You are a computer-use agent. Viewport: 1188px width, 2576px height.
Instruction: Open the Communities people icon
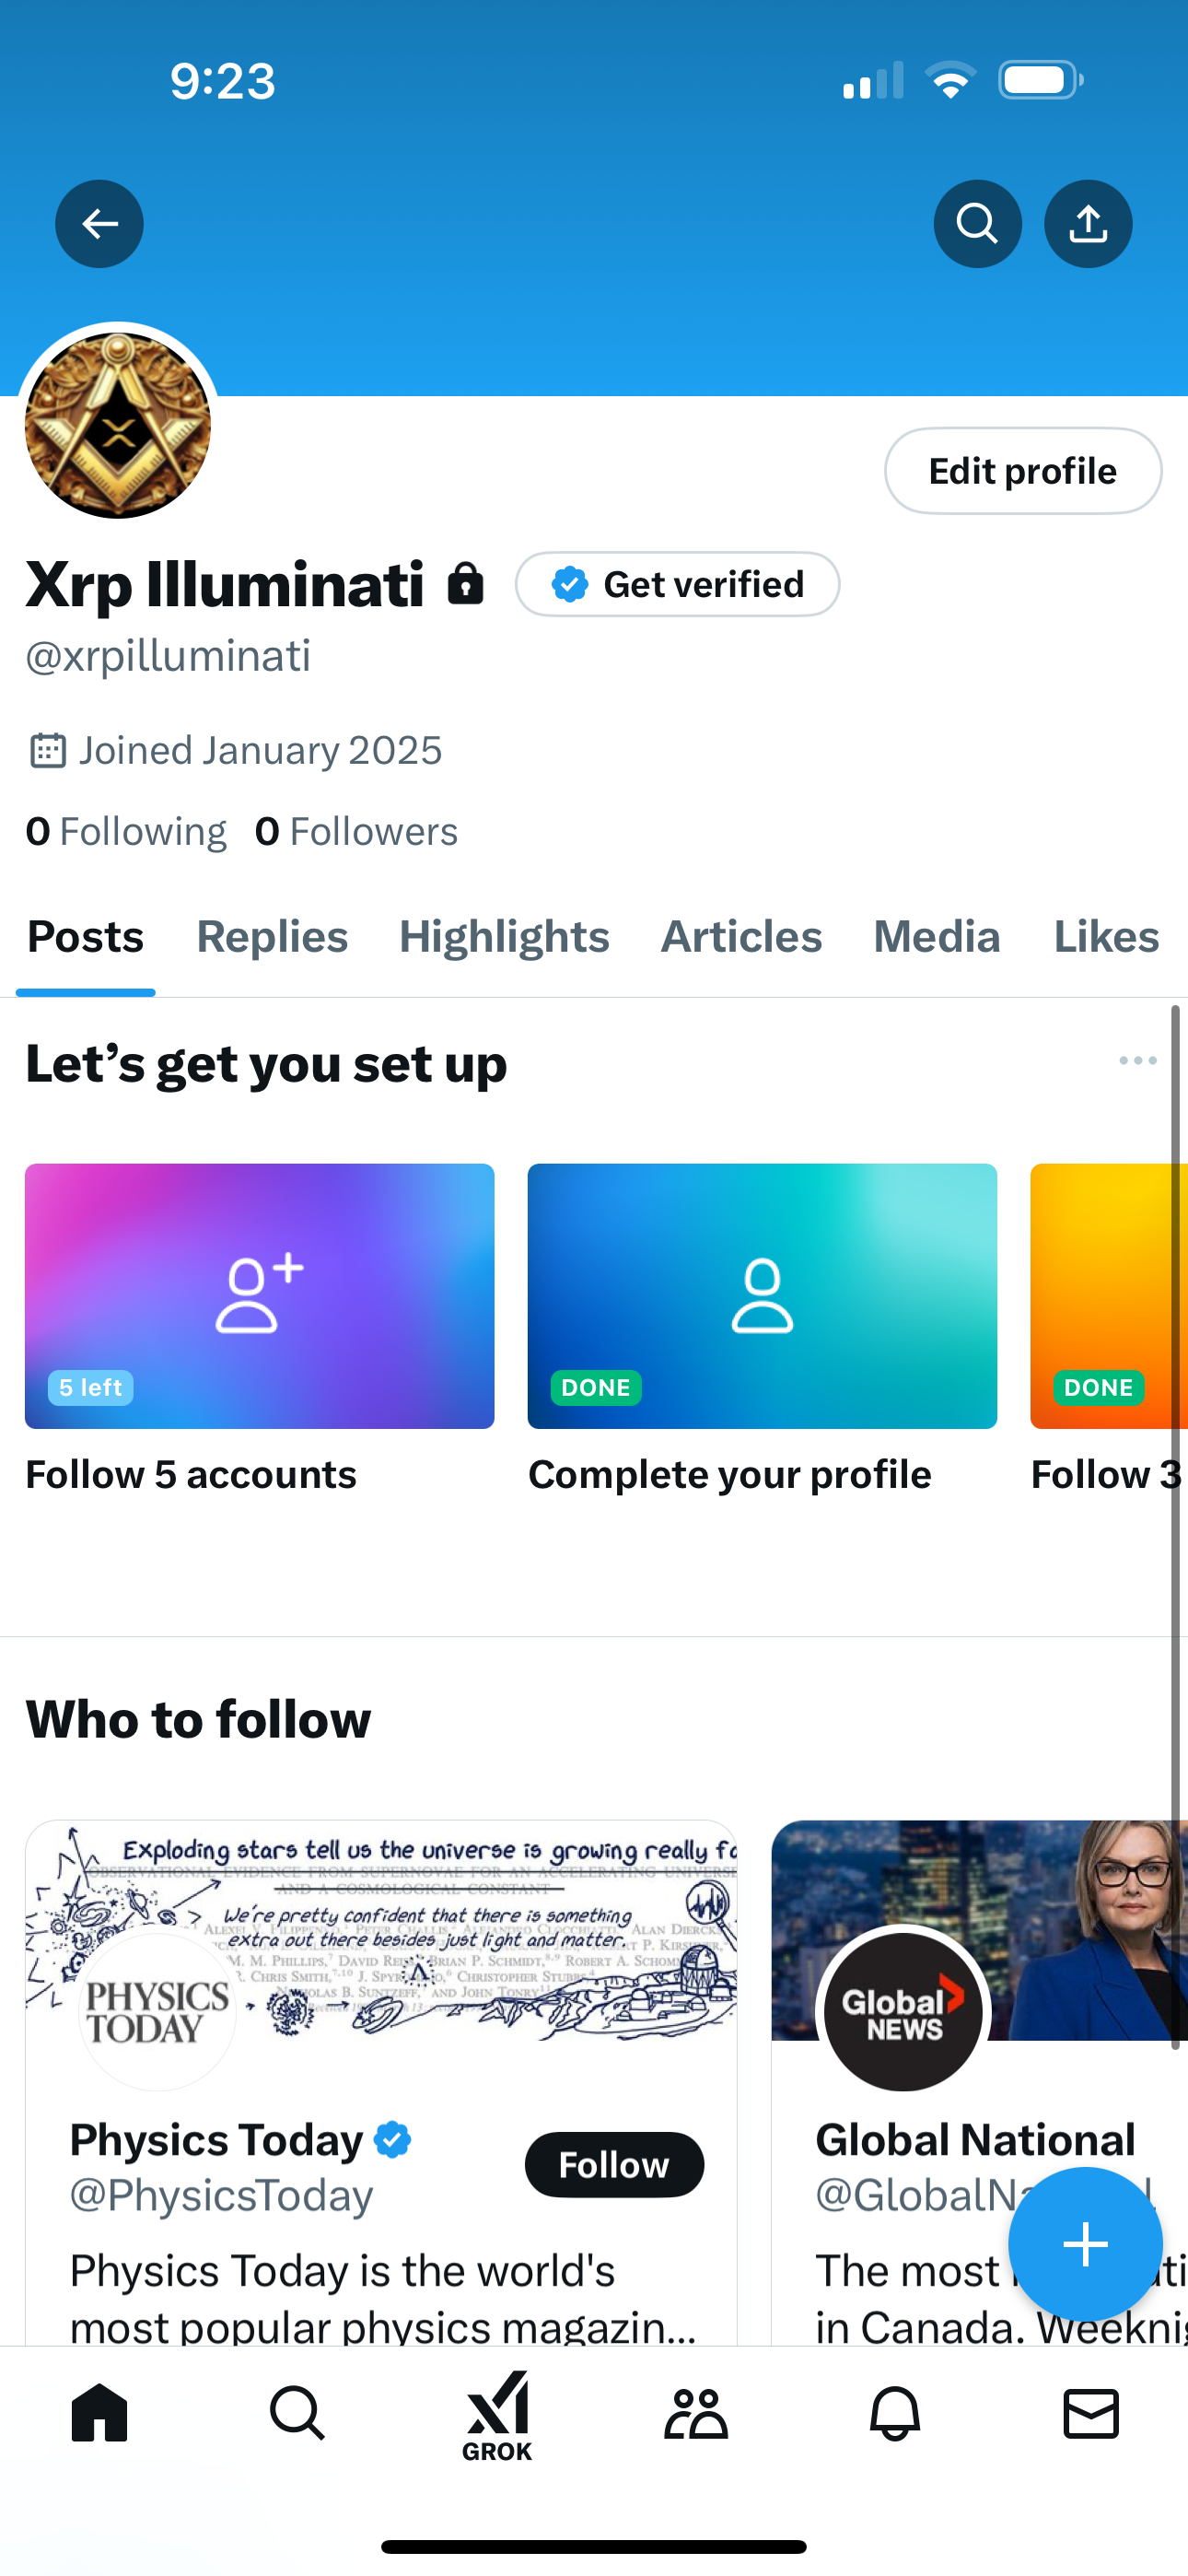pyautogui.click(x=696, y=2414)
